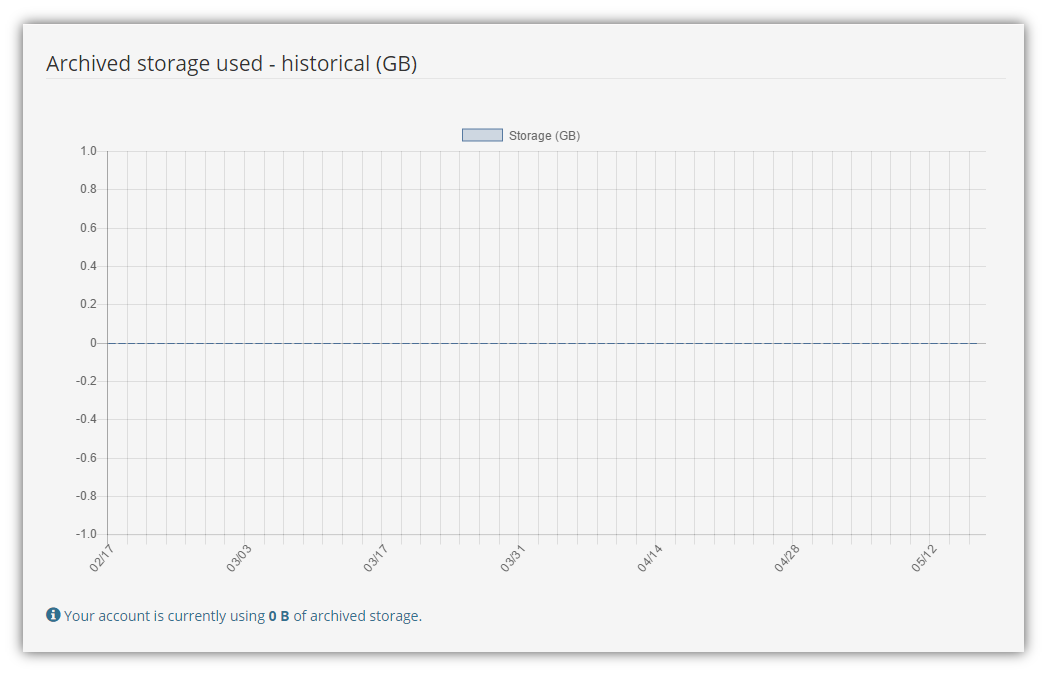Click the currently using archived storage message
The width and height of the screenshot is (1051, 678).
pos(242,616)
